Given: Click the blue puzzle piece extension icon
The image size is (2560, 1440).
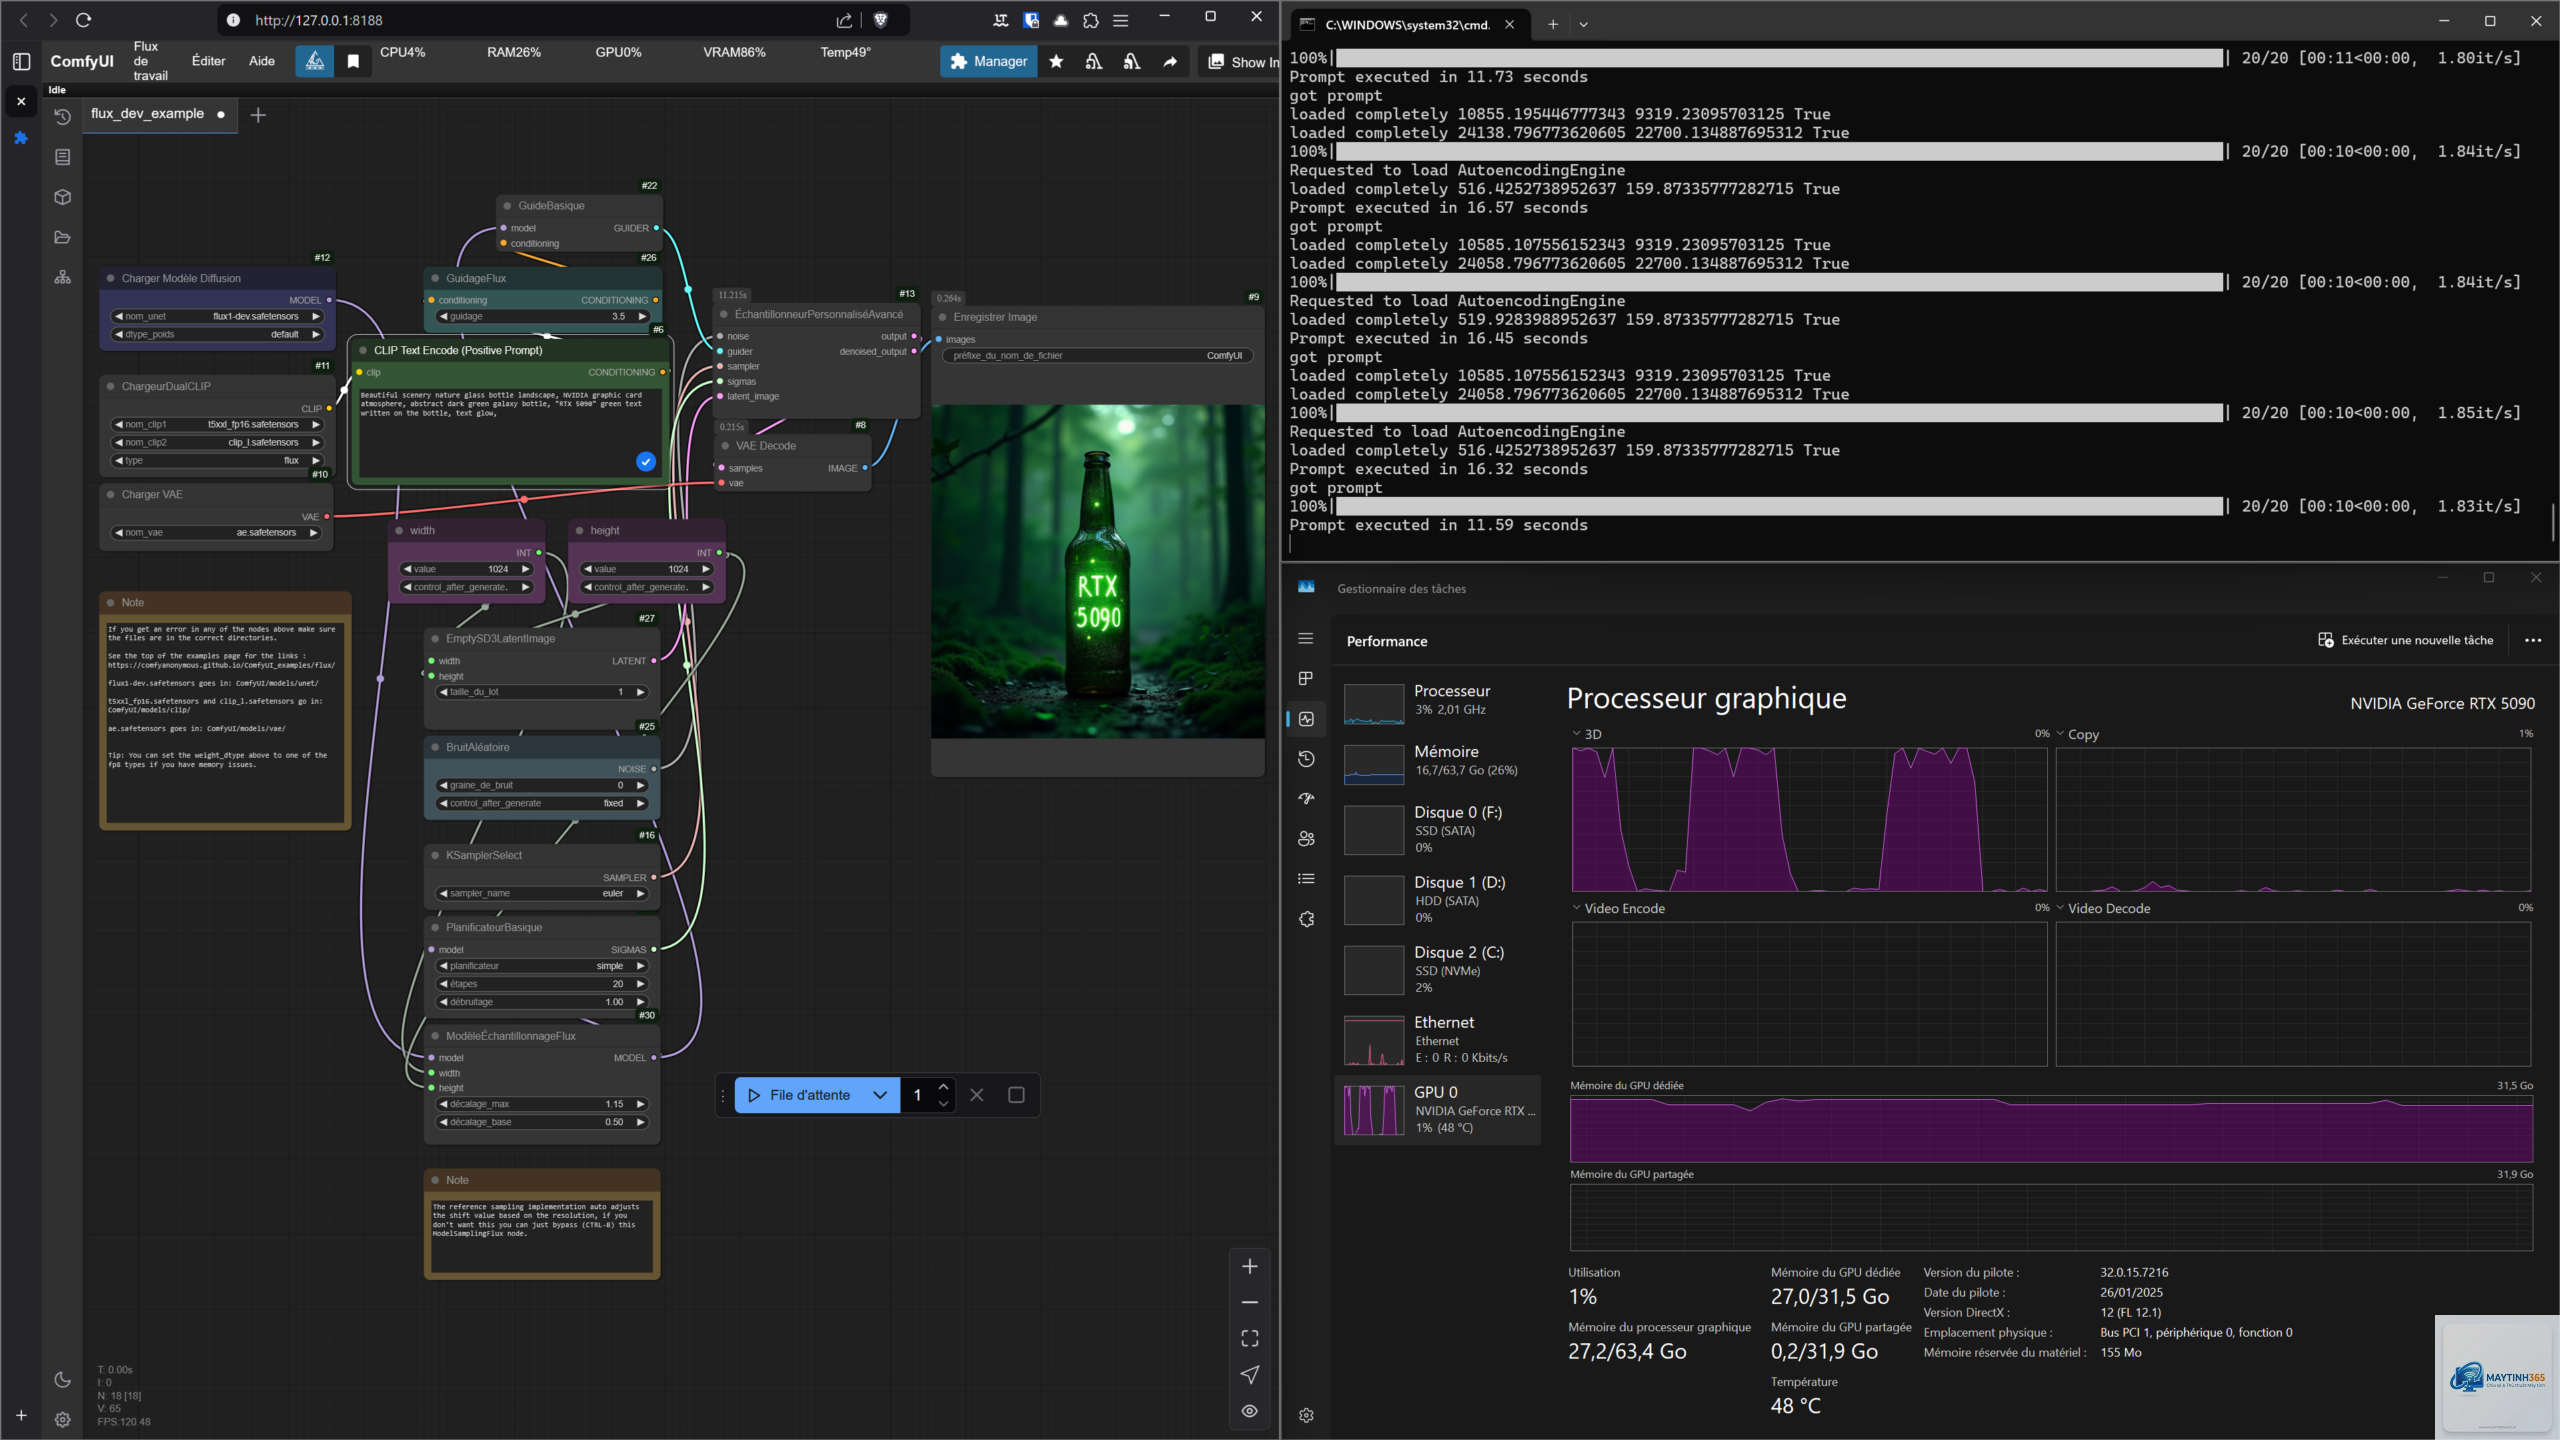Looking at the screenshot, I should [21, 138].
